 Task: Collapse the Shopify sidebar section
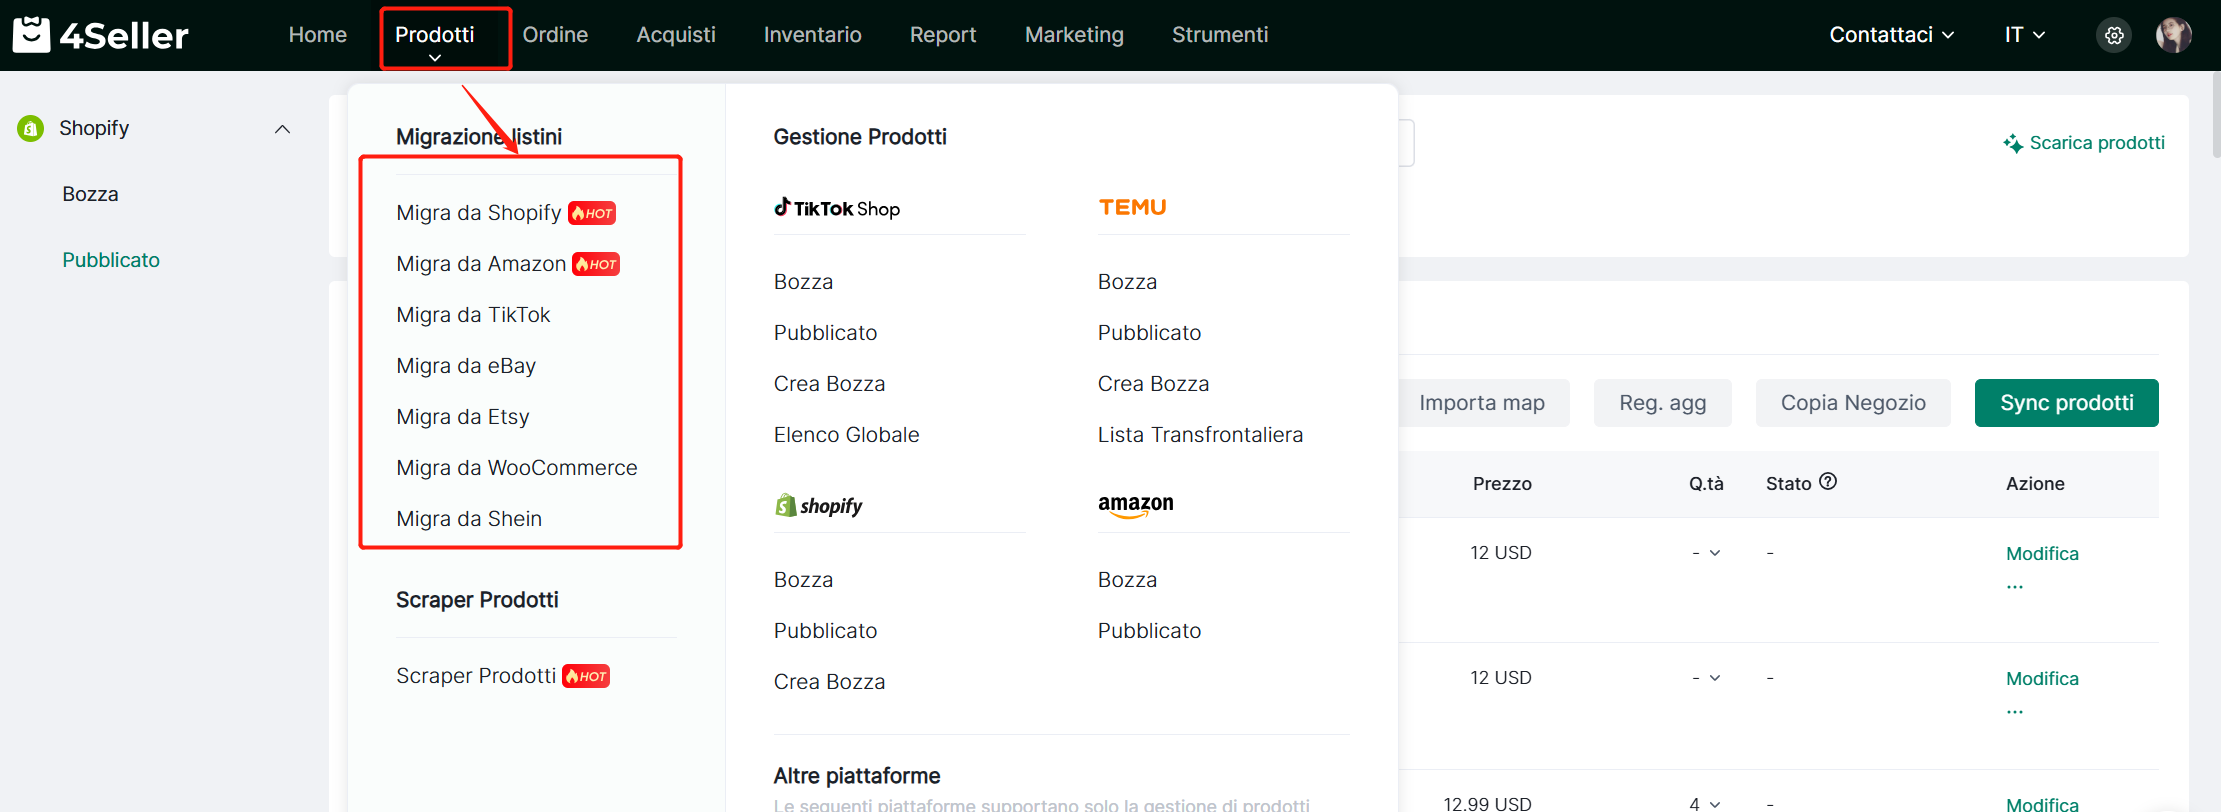click(x=283, y=129)
